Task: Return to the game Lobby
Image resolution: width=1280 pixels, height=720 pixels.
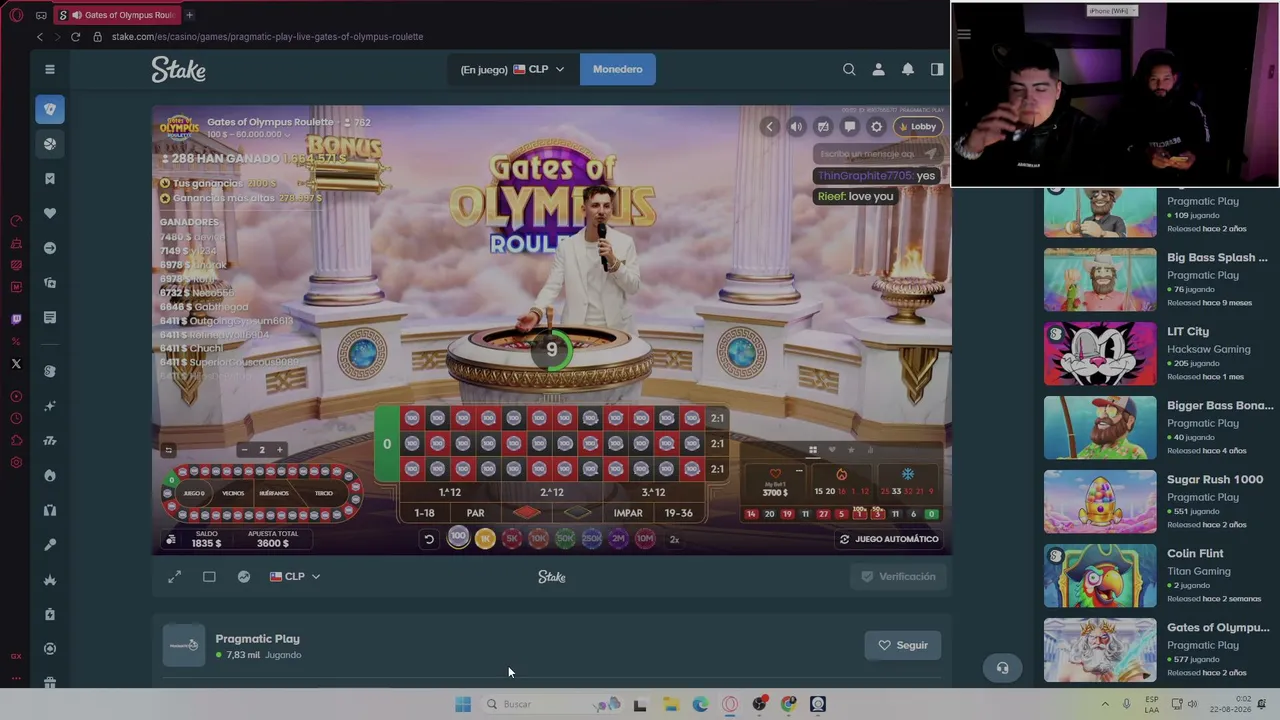Action: (917, 127)
